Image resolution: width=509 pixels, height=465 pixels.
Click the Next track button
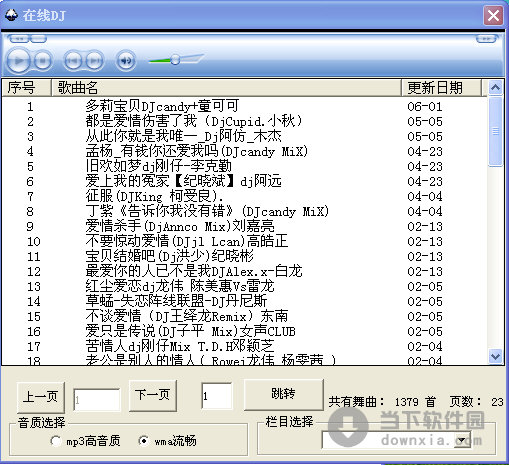[x=95, y=61]
